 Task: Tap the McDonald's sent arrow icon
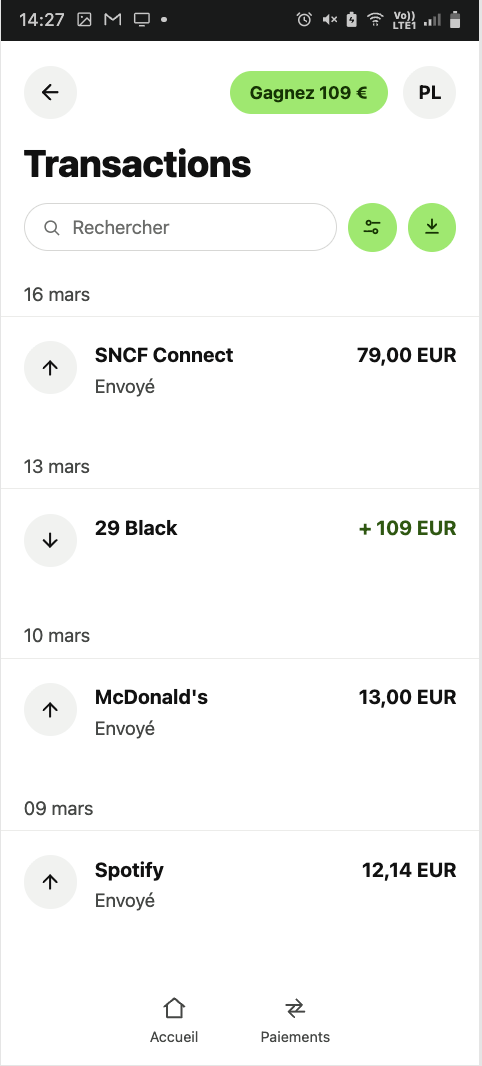(50, 709)
